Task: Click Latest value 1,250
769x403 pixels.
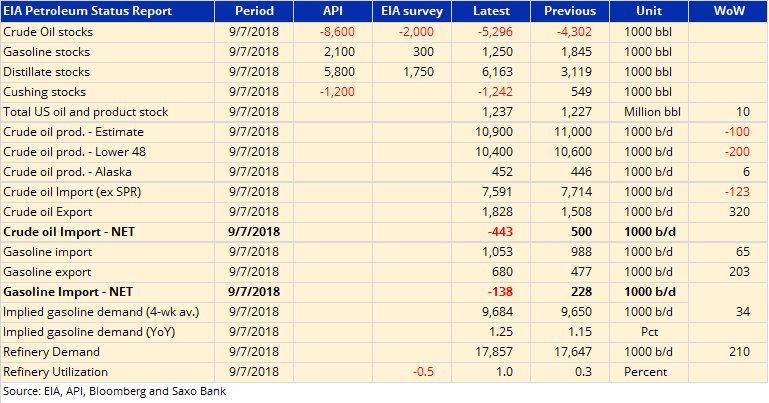Action: click(497, 52)
